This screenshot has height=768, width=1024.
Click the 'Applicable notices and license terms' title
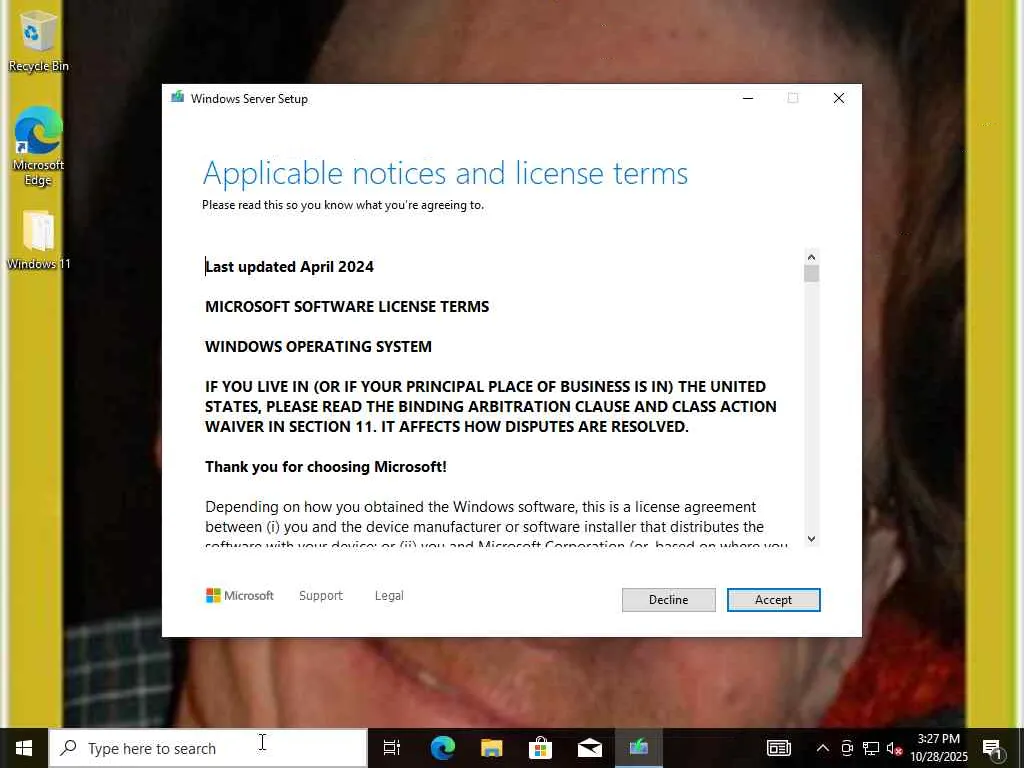point(445,173)
